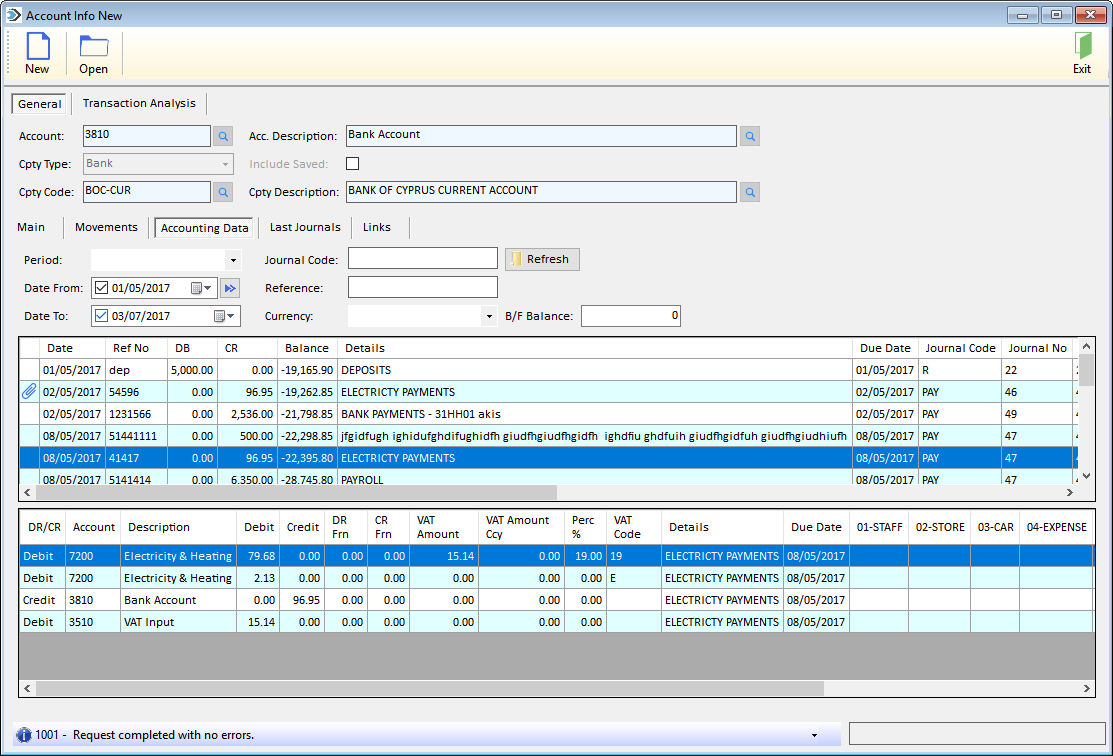Enable the Include Saved checkbox
1113x756 pixels.
(353, 163)
